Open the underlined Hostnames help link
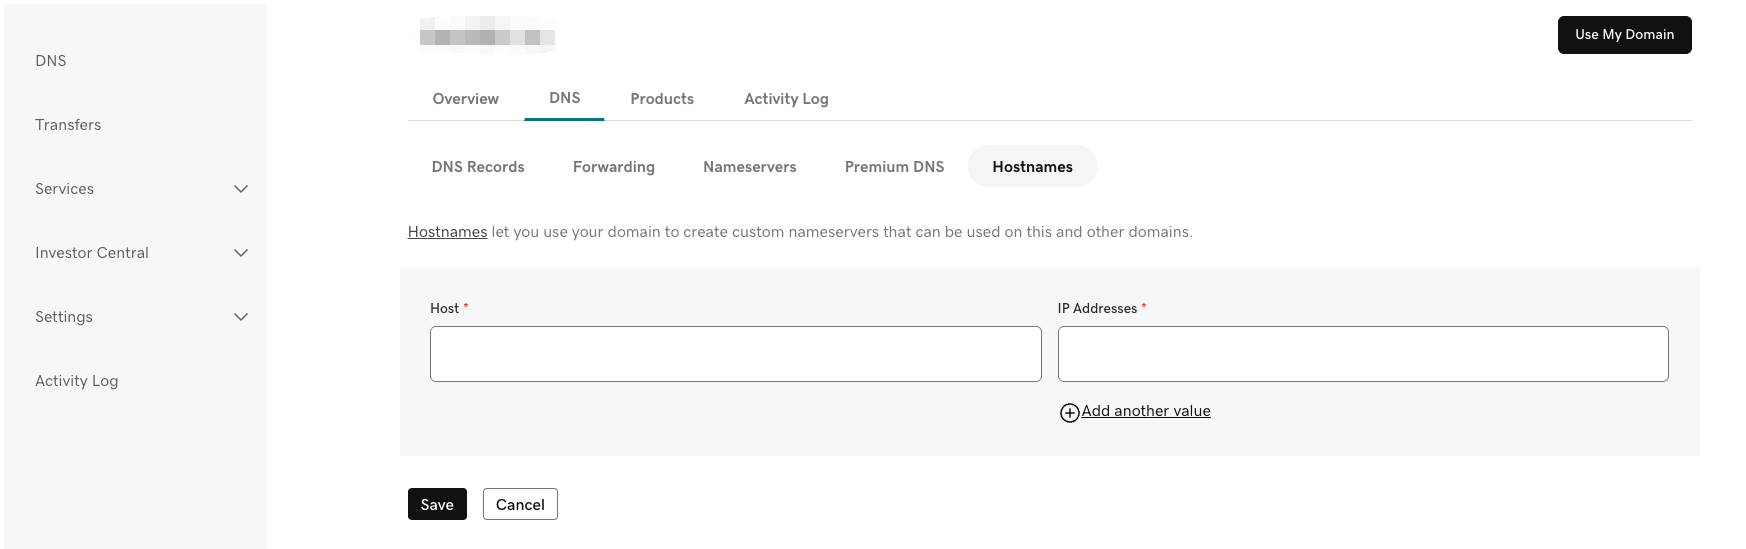Viewport: 1746px width, 549px height. (447, 232)
